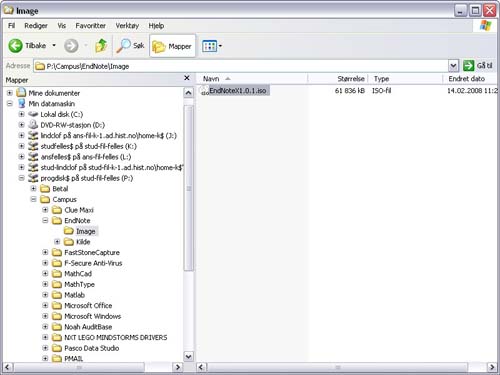Click the studfelles$ (K:) network drive icon
Image resolution: width=500 pixels, height=375 pixels.
(x=33, y=146)
